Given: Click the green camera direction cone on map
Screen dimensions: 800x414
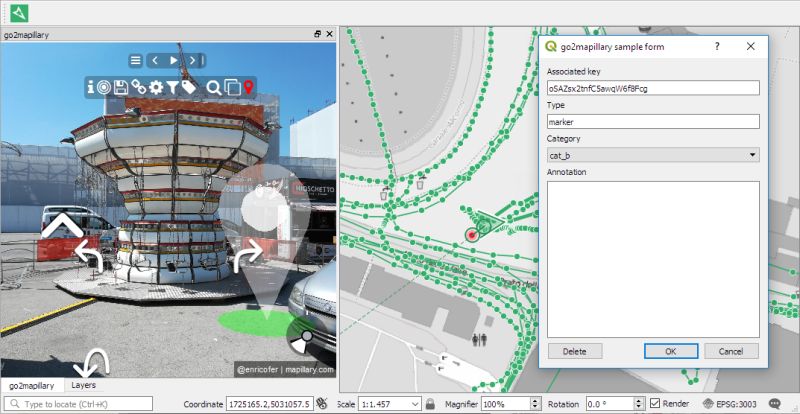Looking at the screenshot, I should [x=485, y=223].
